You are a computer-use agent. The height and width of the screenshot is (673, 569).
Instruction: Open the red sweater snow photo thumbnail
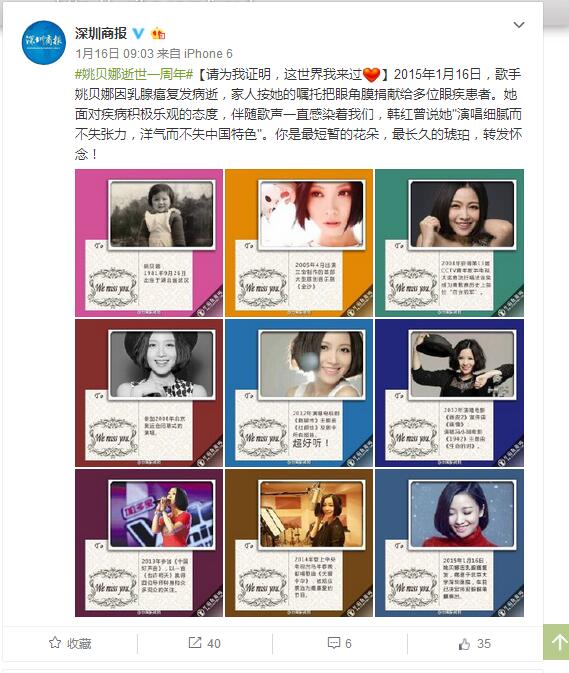(449, 543)
